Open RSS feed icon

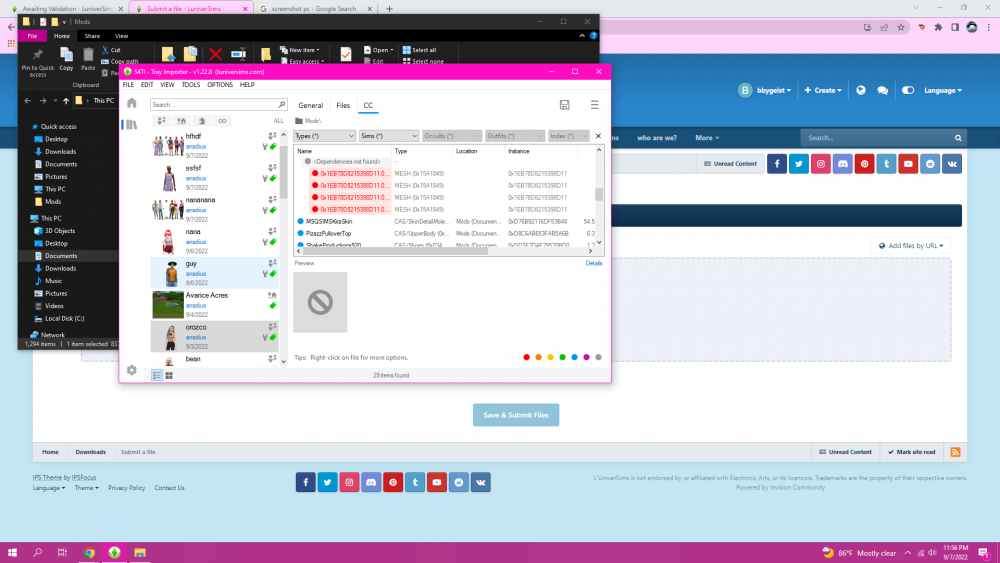pyautogui.click(x=955, y=452)
